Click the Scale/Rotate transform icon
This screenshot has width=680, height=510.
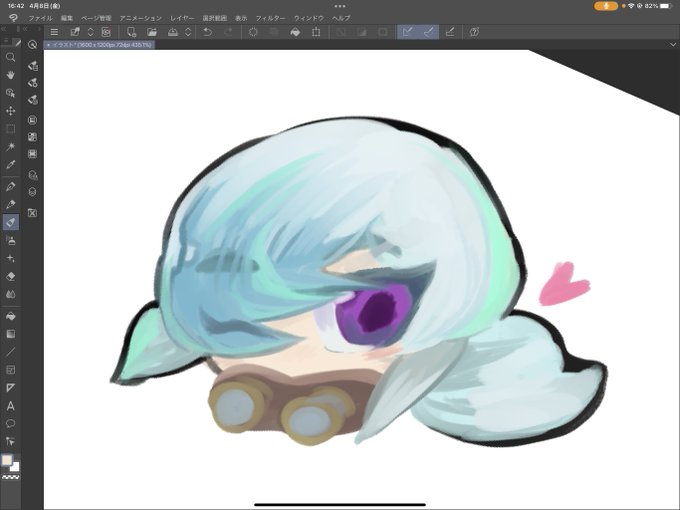coord(316,32)
